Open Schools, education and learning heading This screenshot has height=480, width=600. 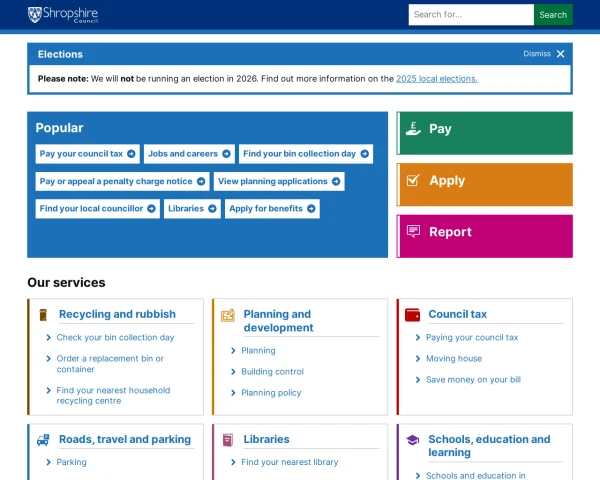(x=489, y=446)
